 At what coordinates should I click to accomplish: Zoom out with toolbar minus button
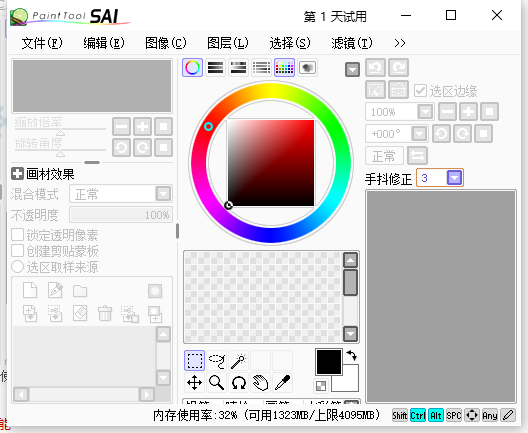click(x=448, y=112)
